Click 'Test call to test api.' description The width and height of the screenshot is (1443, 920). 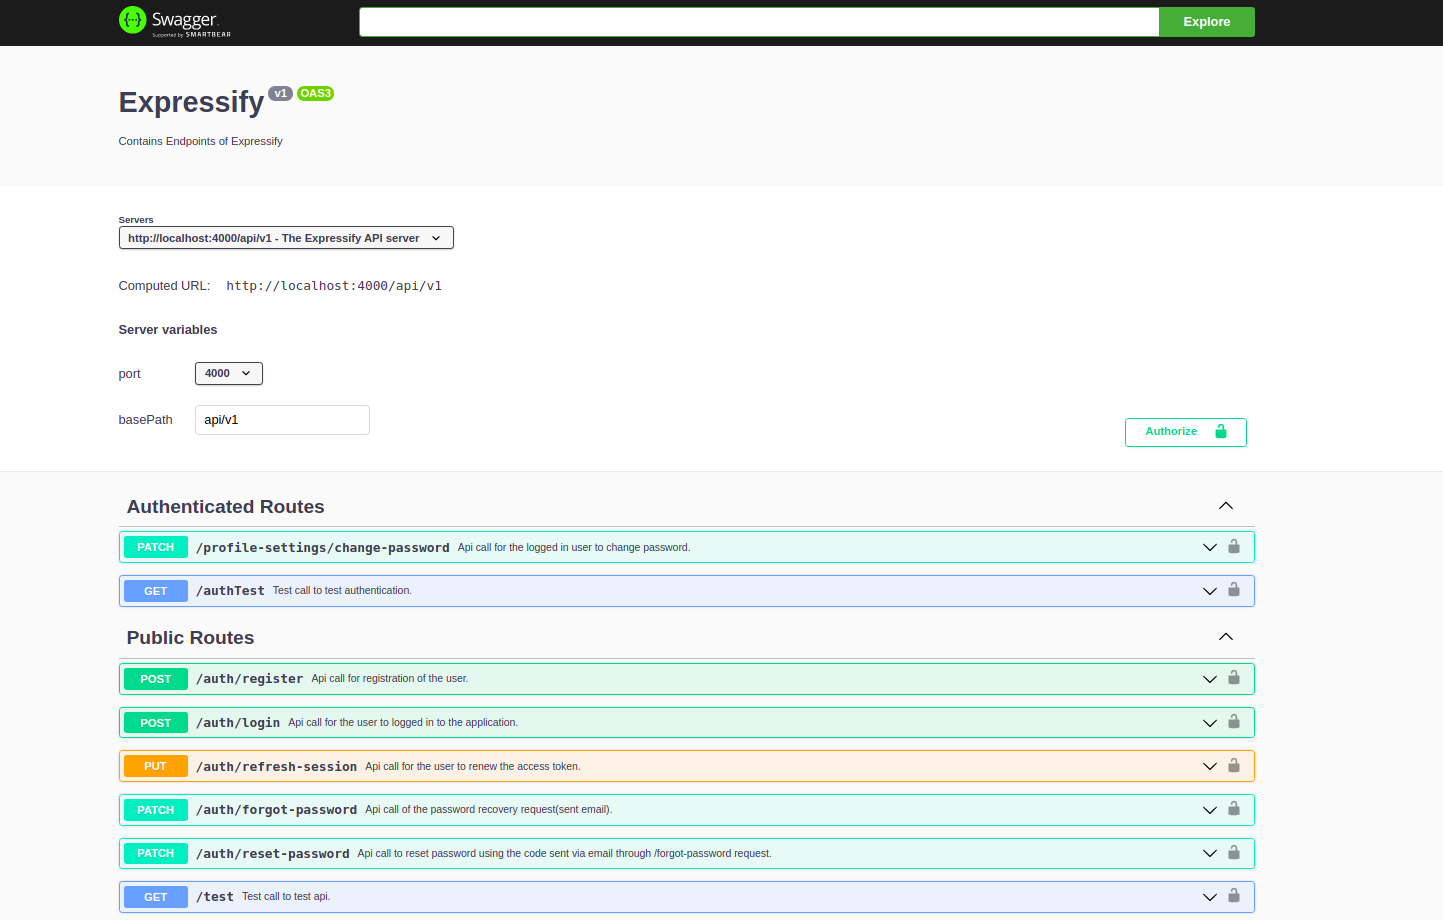pyautogui.click(x=286, y=896)
